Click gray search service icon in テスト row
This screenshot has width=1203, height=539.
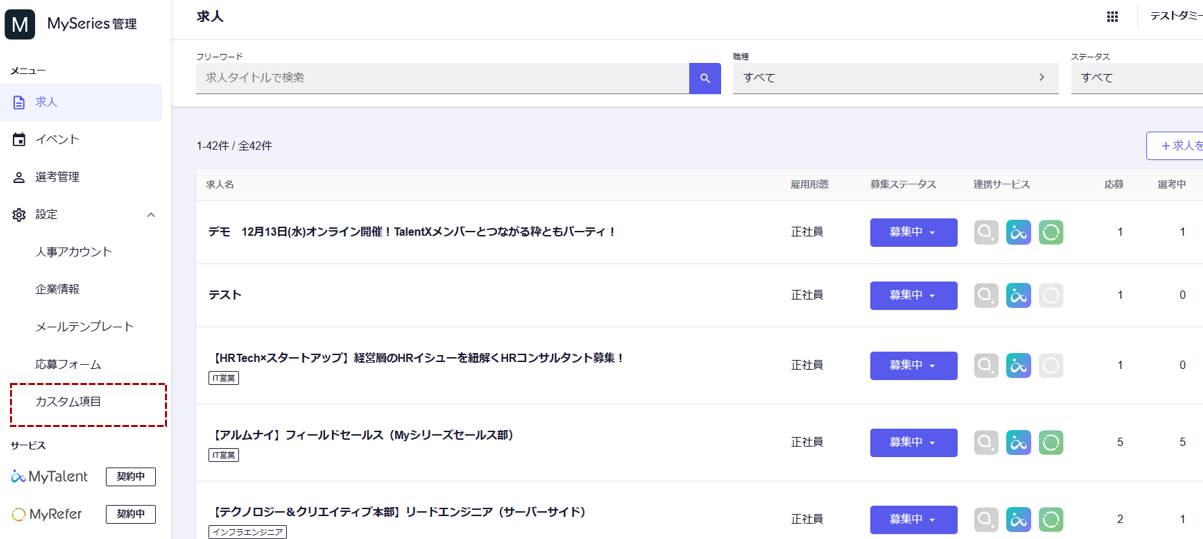pyautogui.click(x=986, y=296)
